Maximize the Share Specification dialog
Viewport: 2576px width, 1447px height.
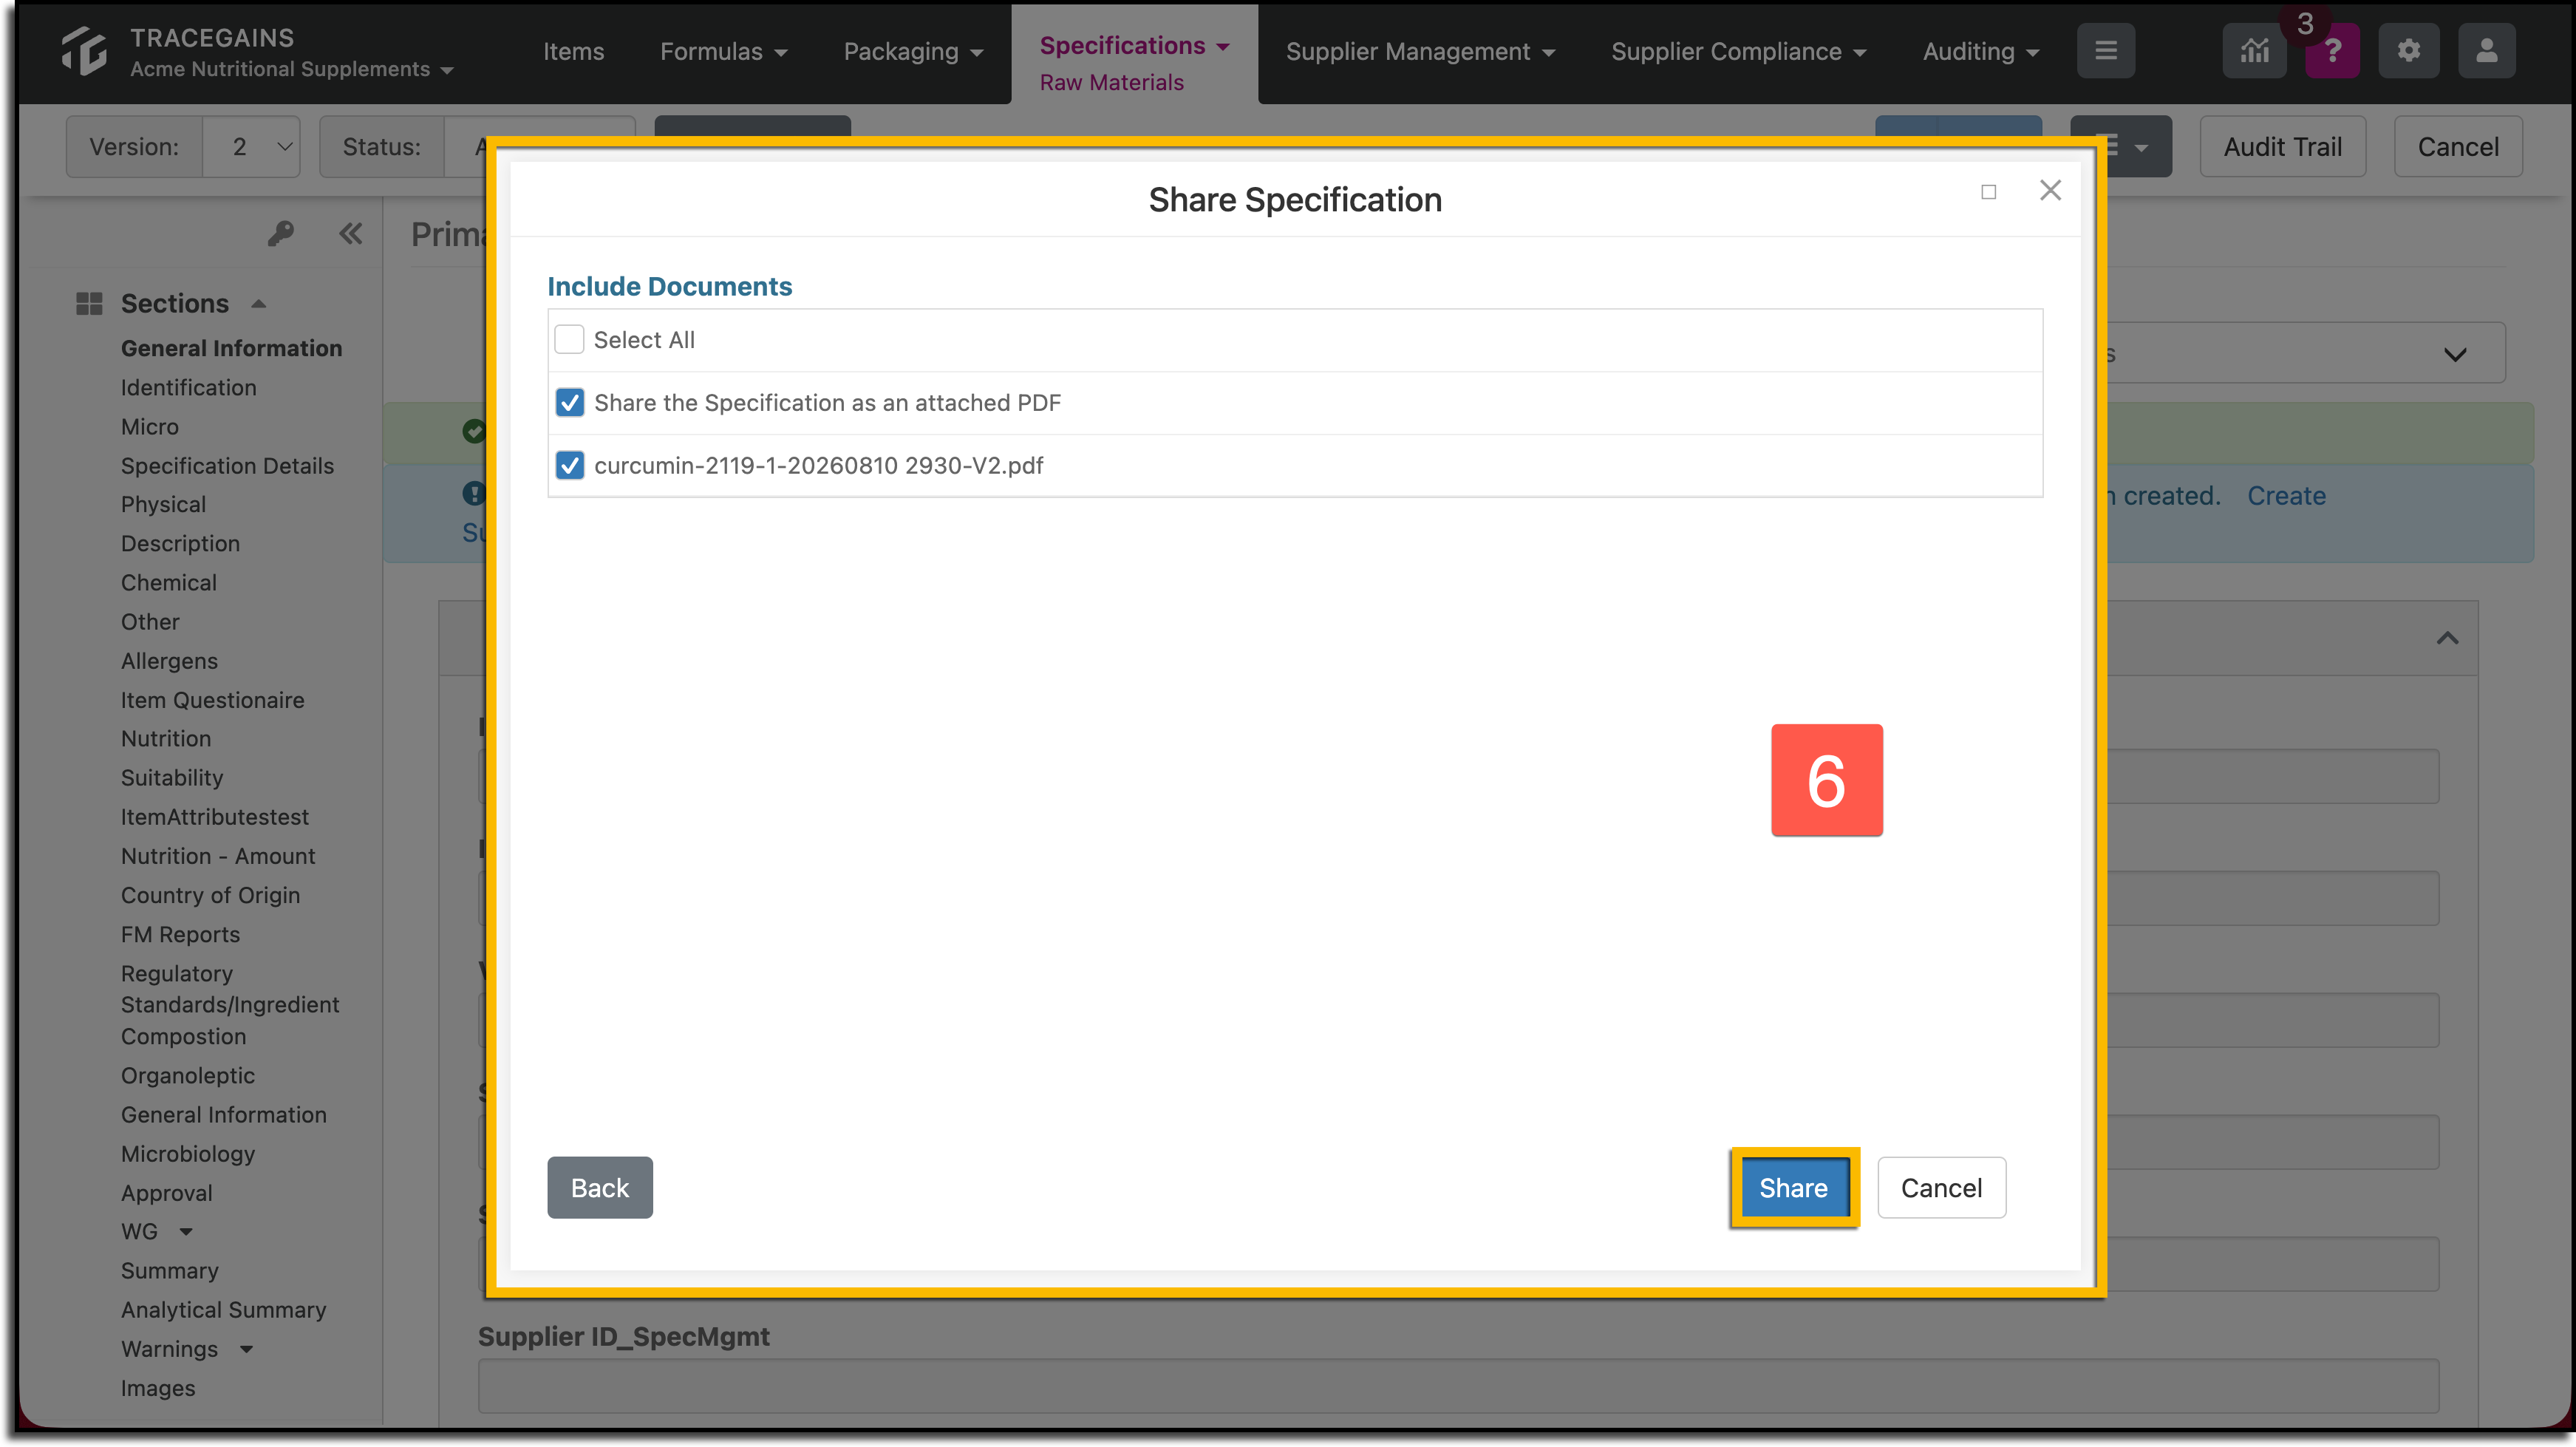coord(1988,192)
